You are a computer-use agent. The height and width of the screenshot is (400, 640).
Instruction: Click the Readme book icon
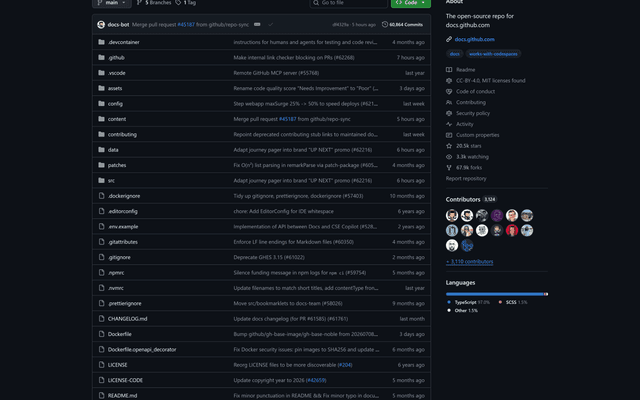449,70
